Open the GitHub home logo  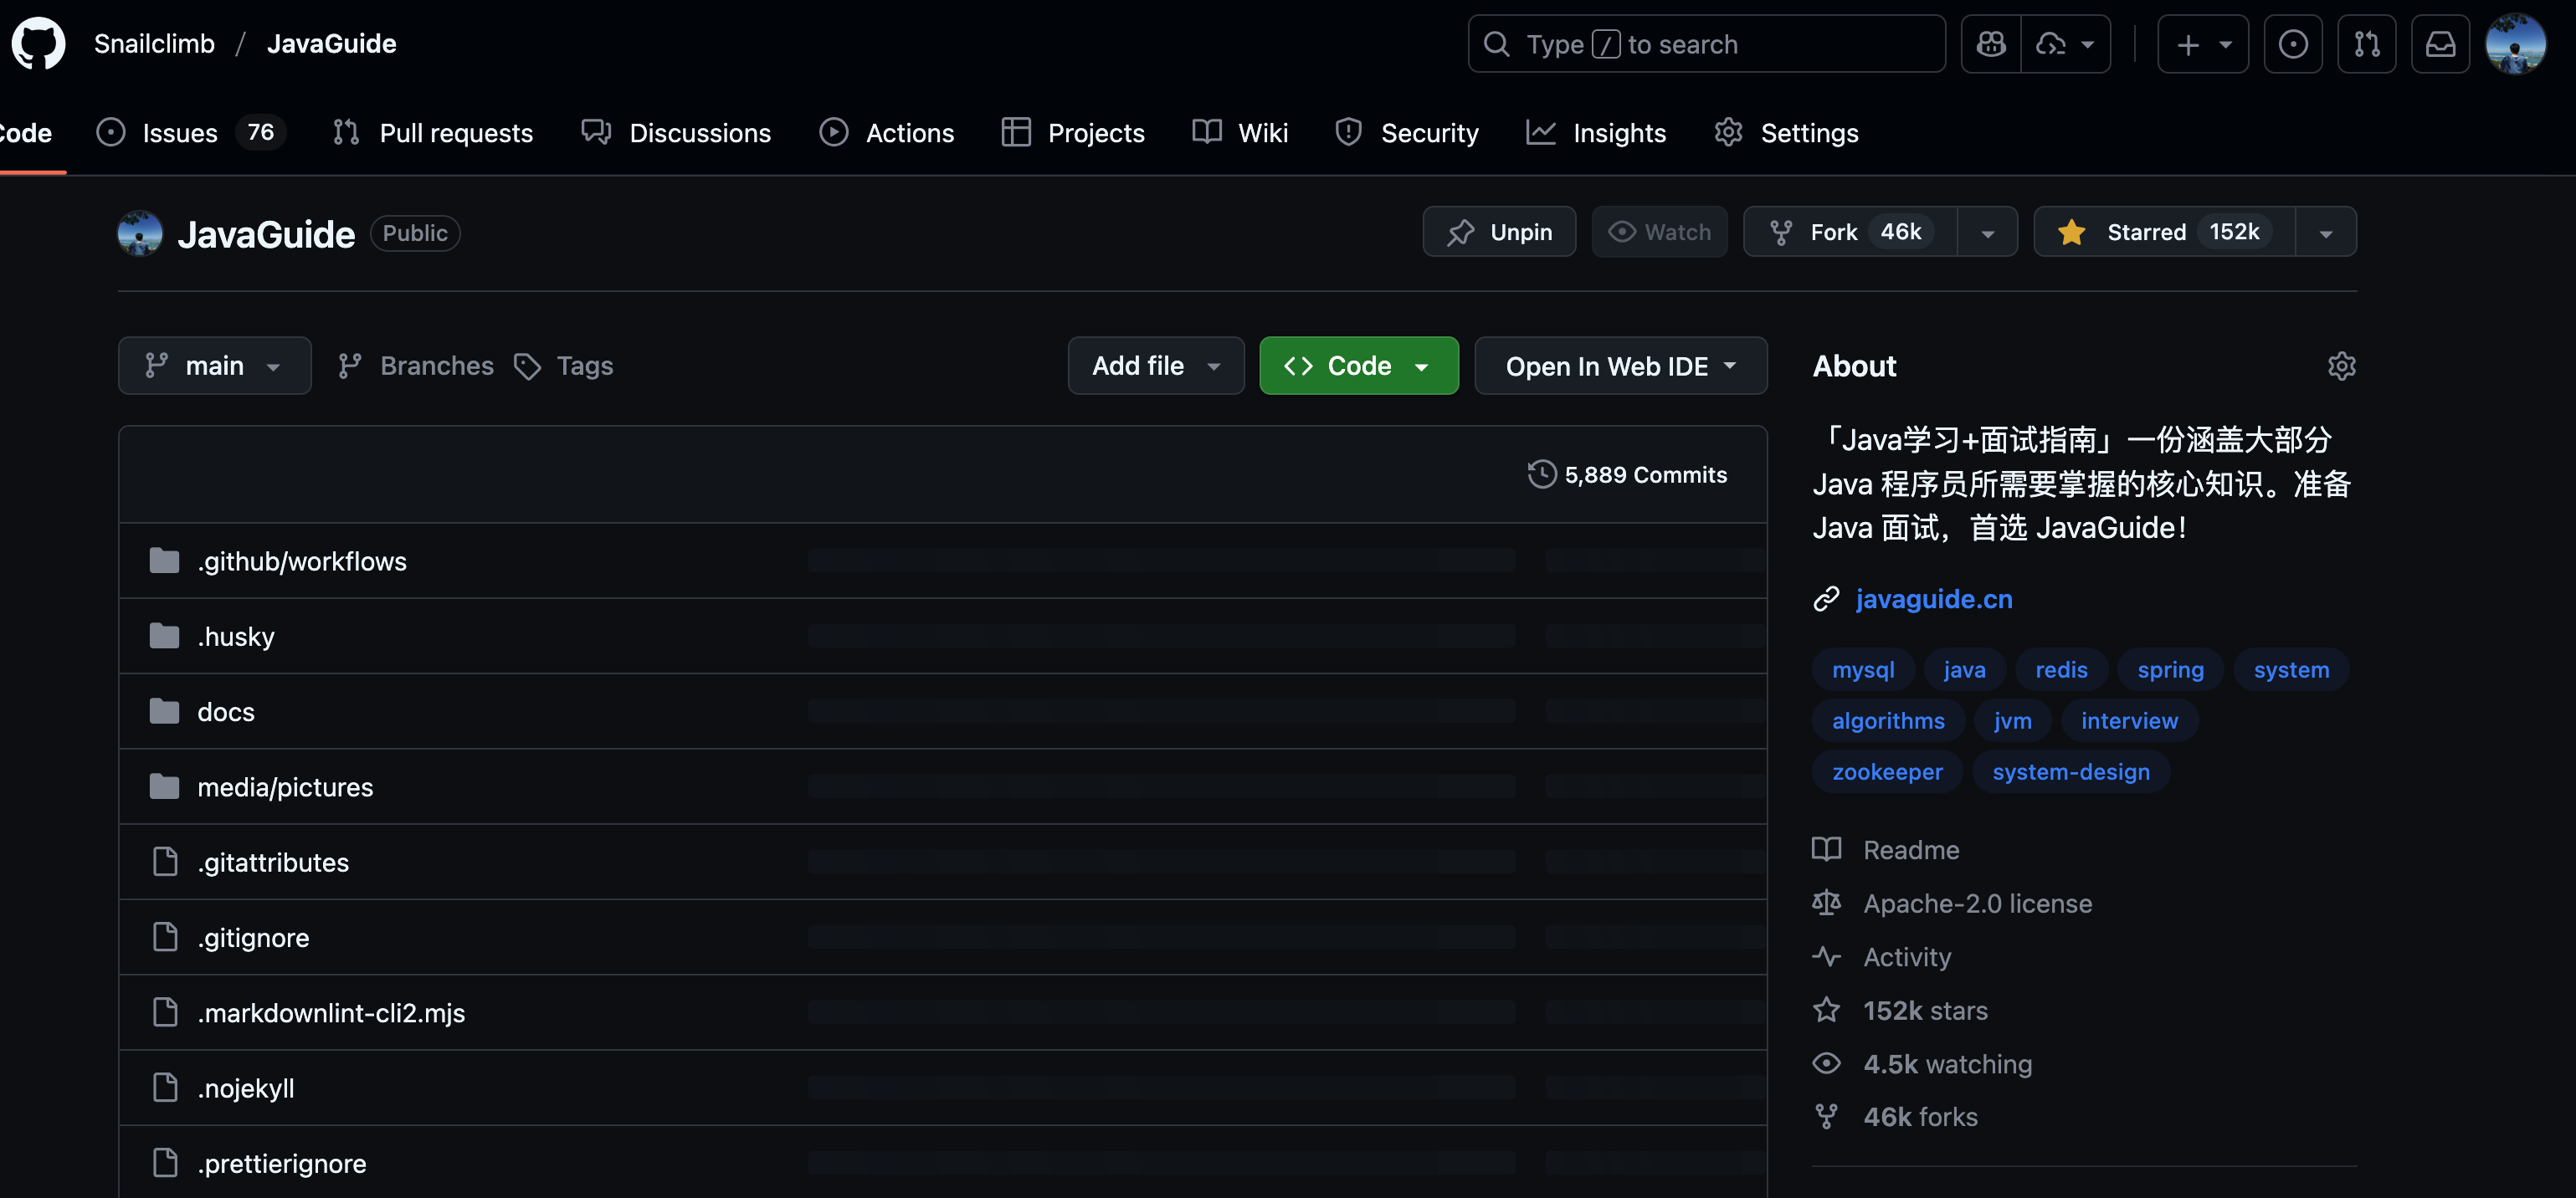(x=38, y=43)
